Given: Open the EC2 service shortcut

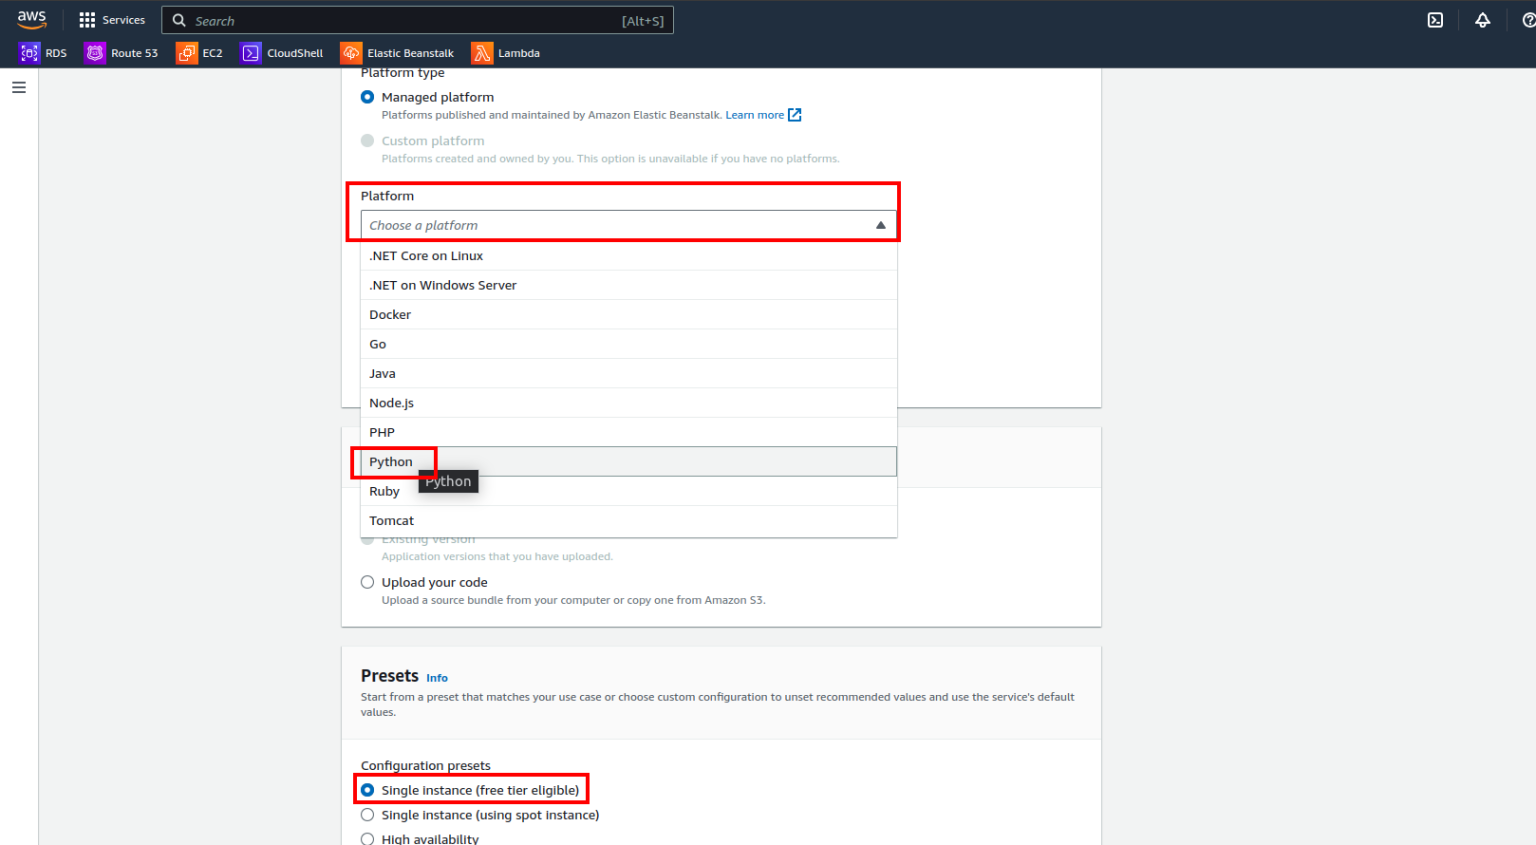Looking at the screenshot, I should coord(198,52).
